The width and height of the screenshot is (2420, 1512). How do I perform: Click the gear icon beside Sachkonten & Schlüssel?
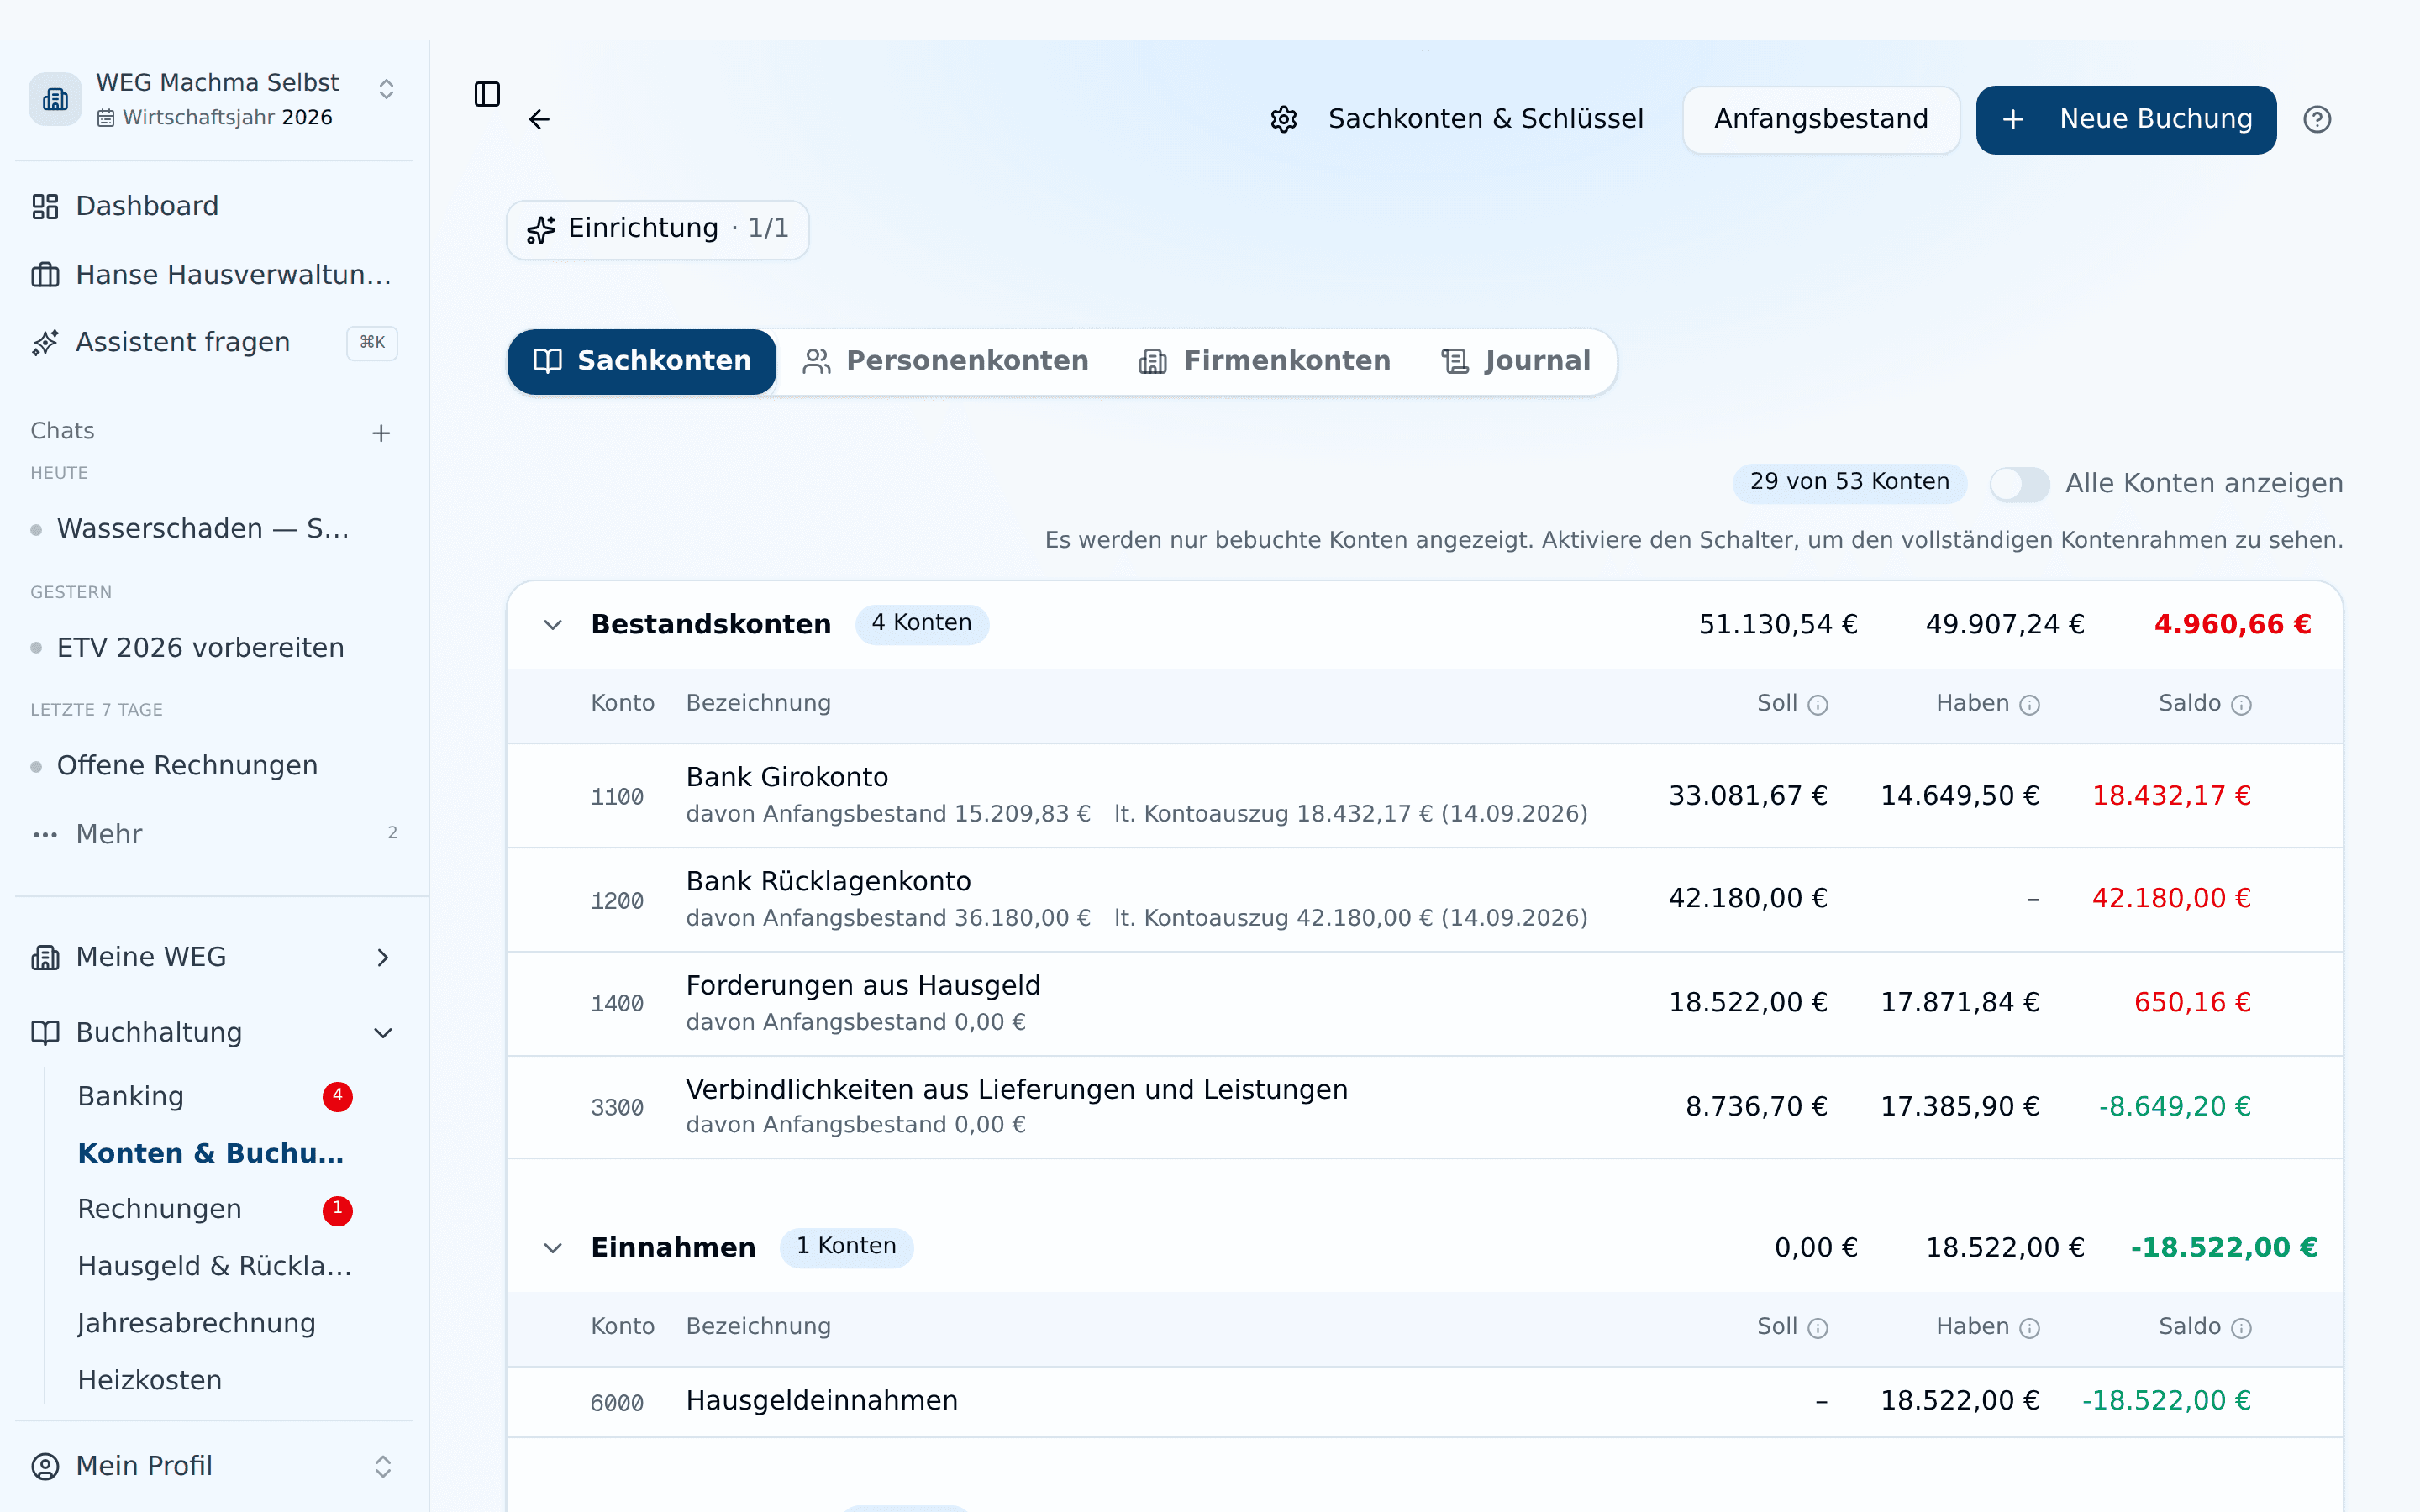tap(1284, 120)
